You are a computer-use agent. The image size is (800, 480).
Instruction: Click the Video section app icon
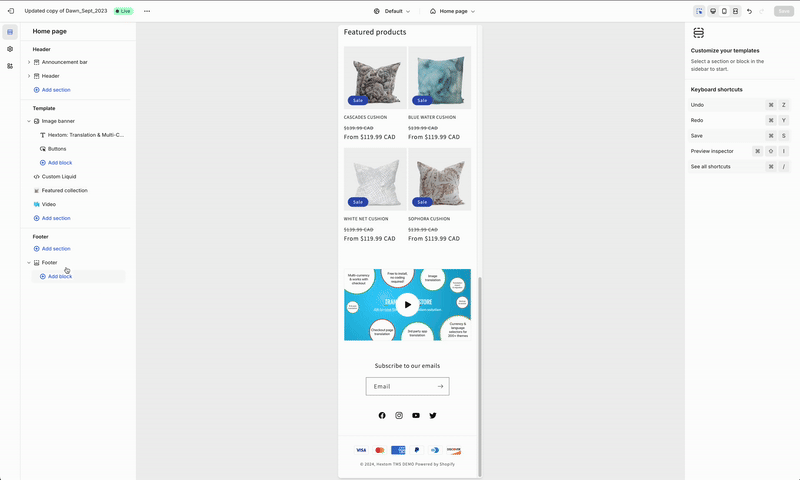(36, 204)
